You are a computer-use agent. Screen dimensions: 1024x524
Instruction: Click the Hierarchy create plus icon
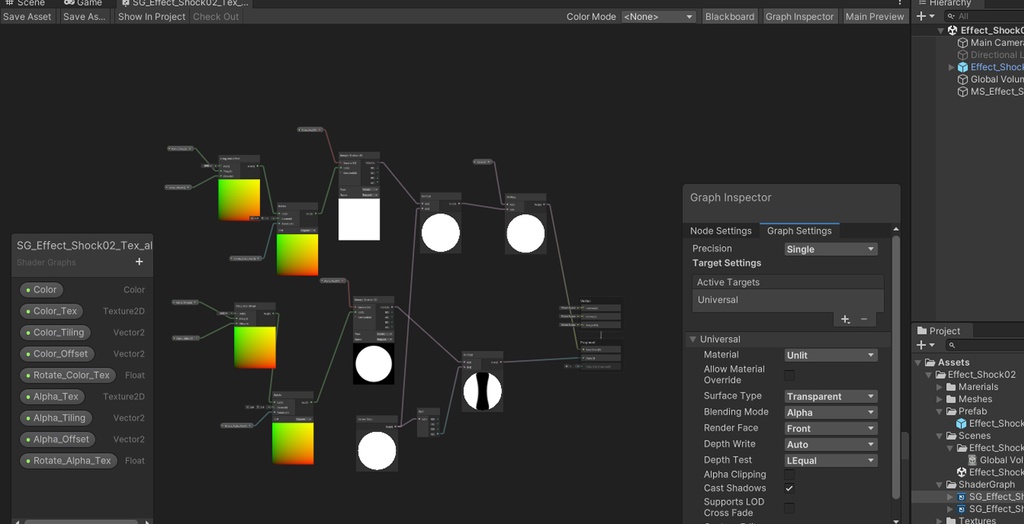tap(921, 16)
